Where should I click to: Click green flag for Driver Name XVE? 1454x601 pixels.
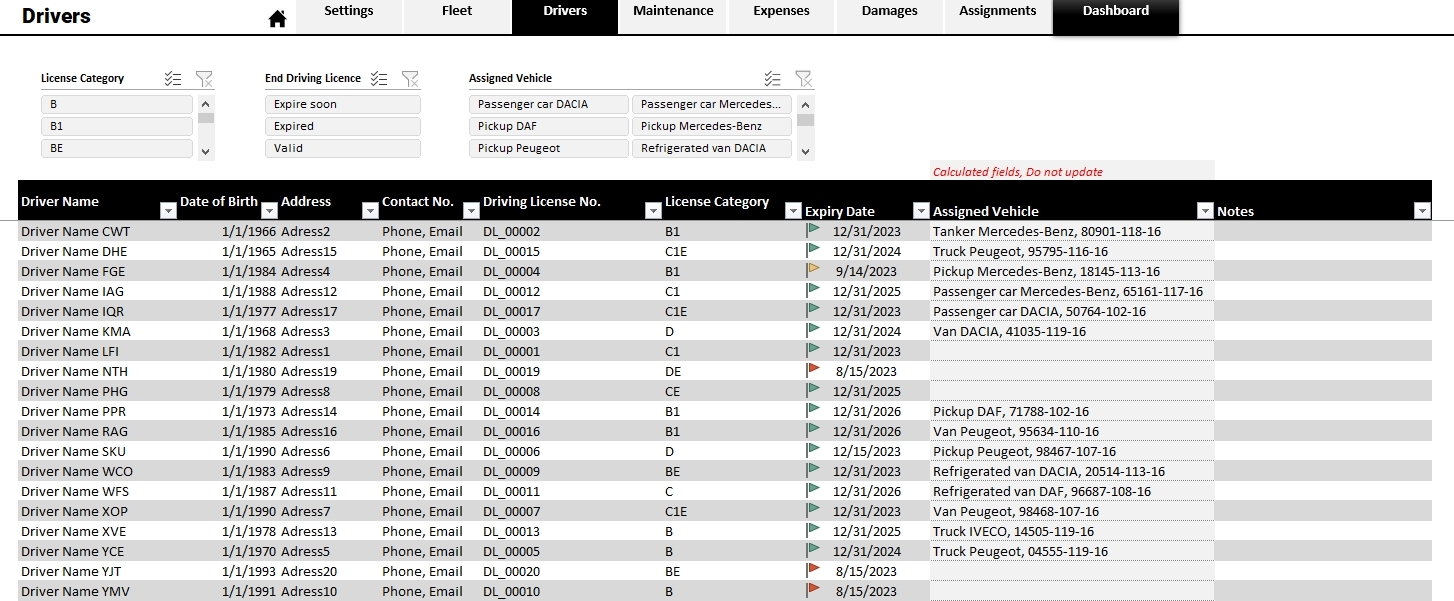click(813, 530)
